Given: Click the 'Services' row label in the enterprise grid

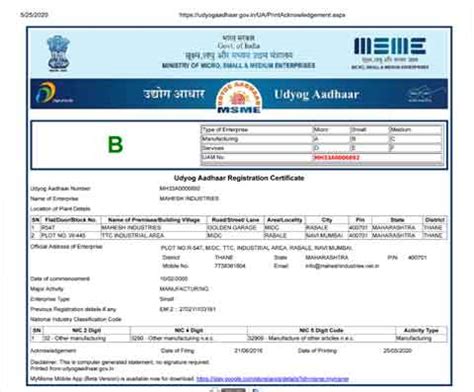Looking at the screenshot, I should (256, 148).
